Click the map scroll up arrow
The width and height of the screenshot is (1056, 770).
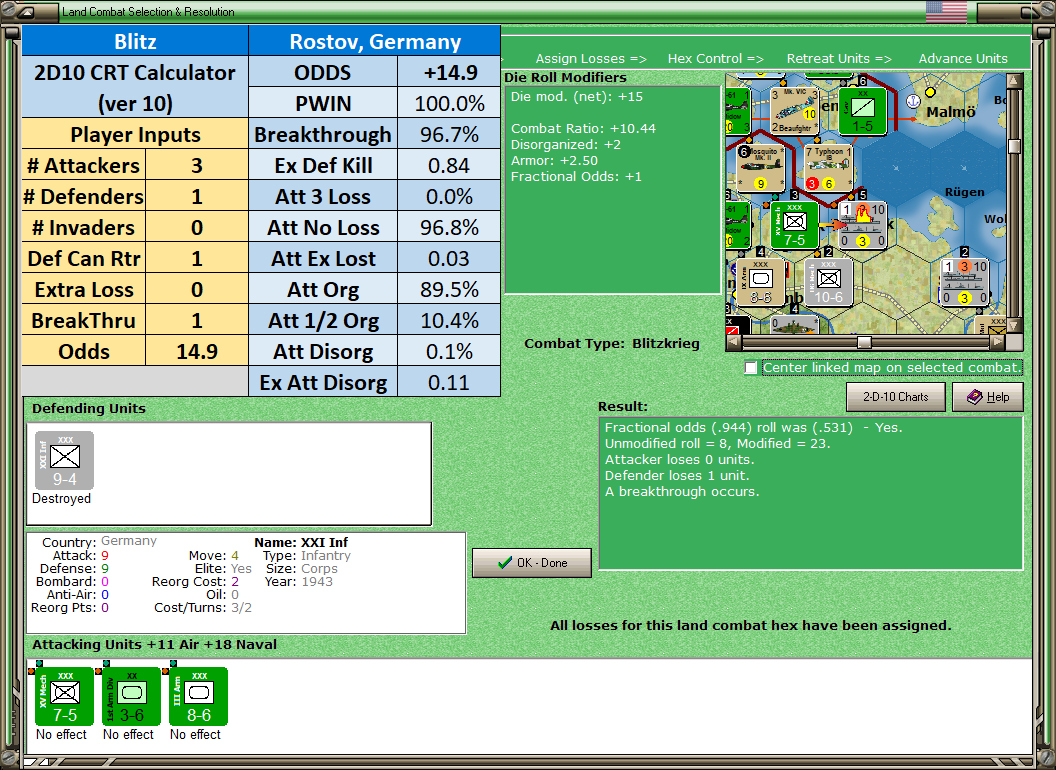[1014, 81]
